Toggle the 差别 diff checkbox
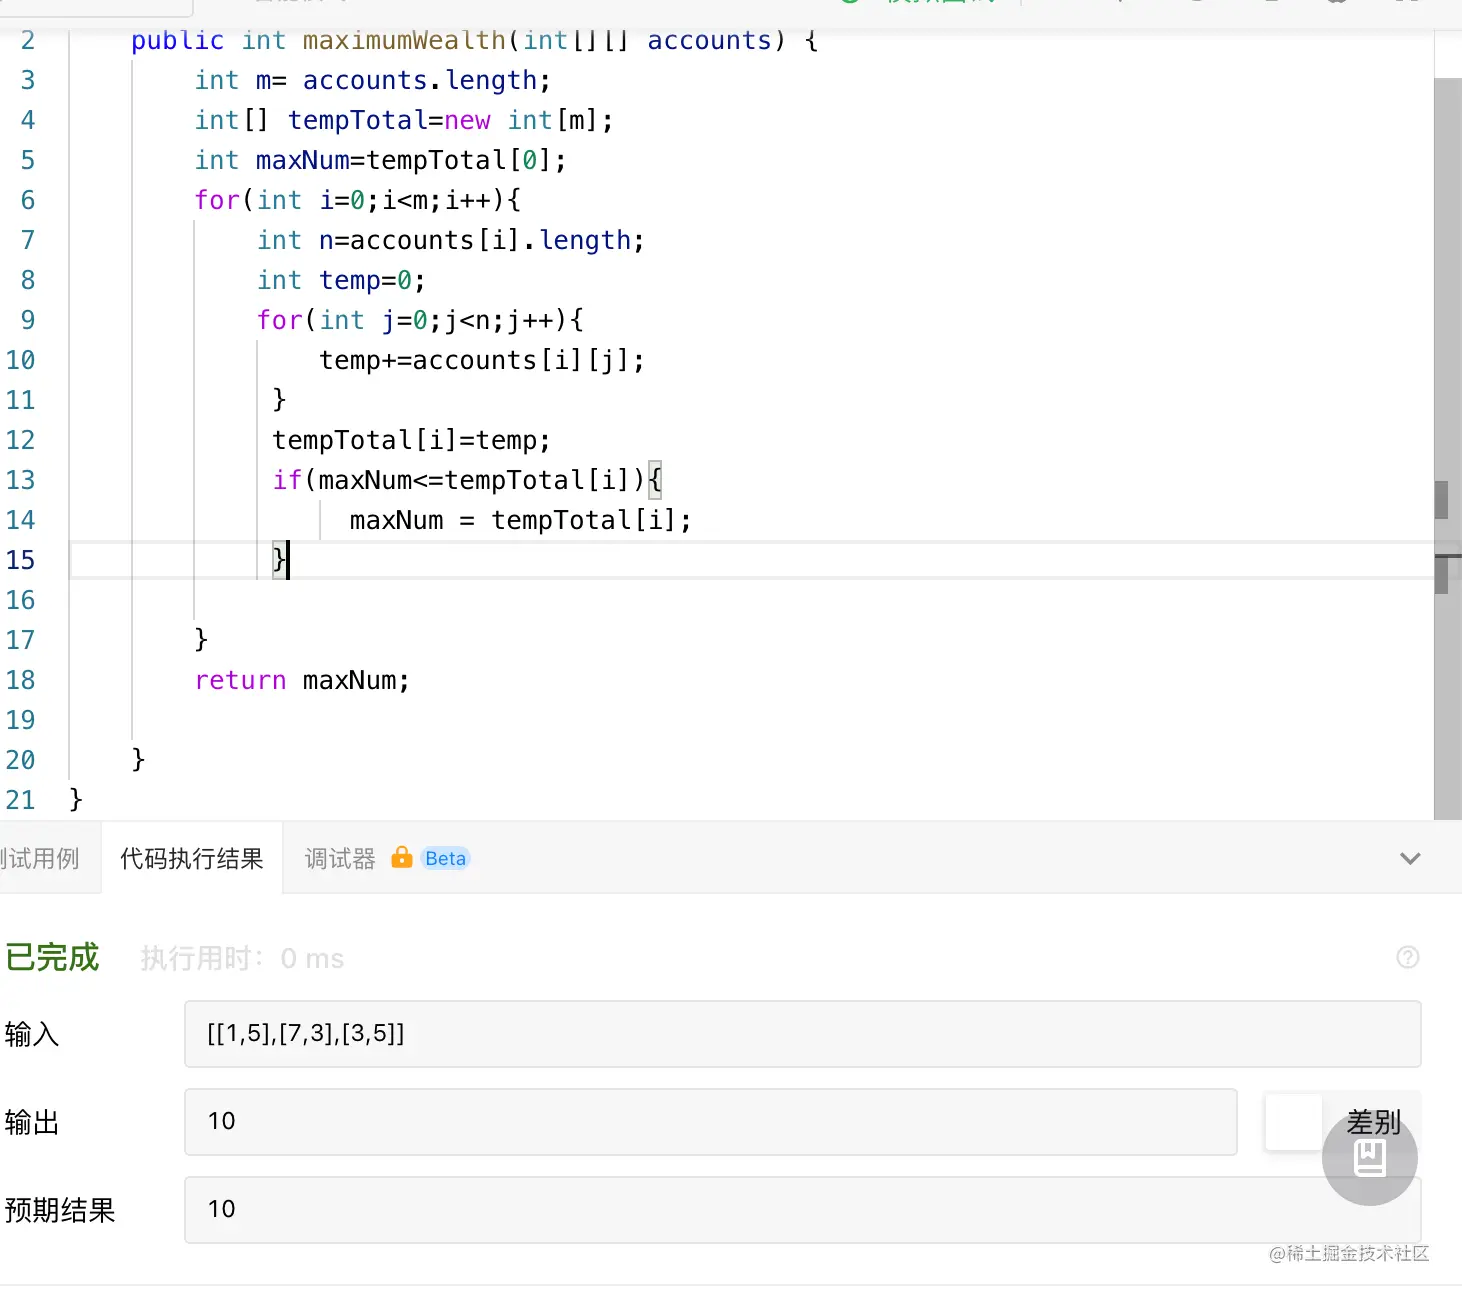The image size is (1462, 1296). 1293,1121
